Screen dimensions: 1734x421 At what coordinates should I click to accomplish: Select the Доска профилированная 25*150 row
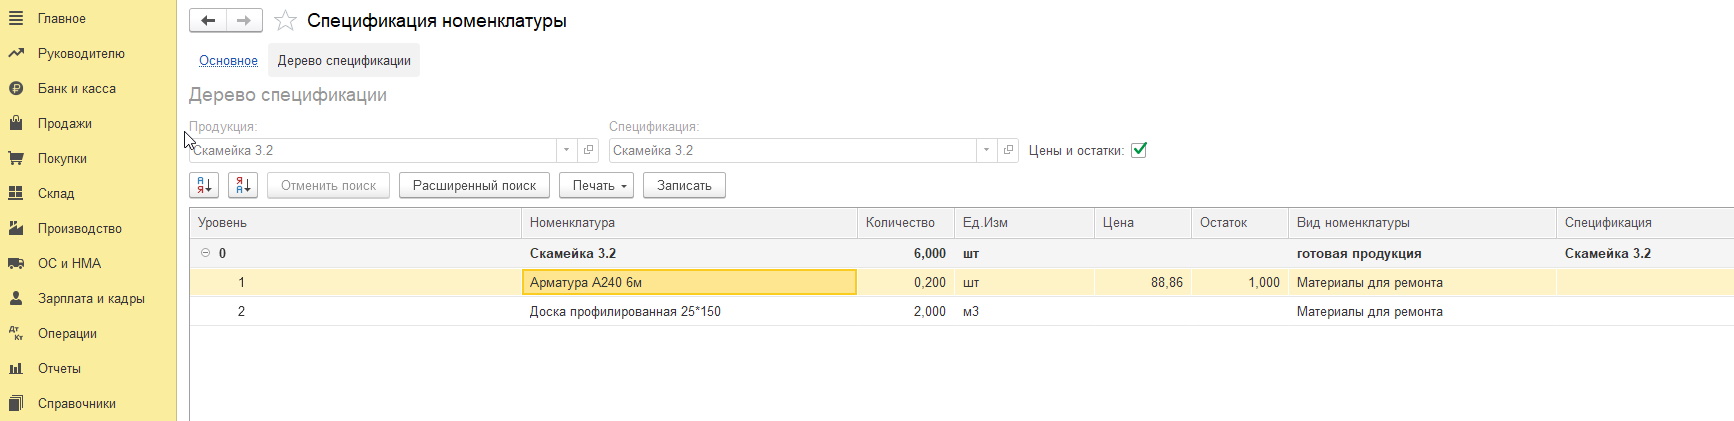pos(961,311)
